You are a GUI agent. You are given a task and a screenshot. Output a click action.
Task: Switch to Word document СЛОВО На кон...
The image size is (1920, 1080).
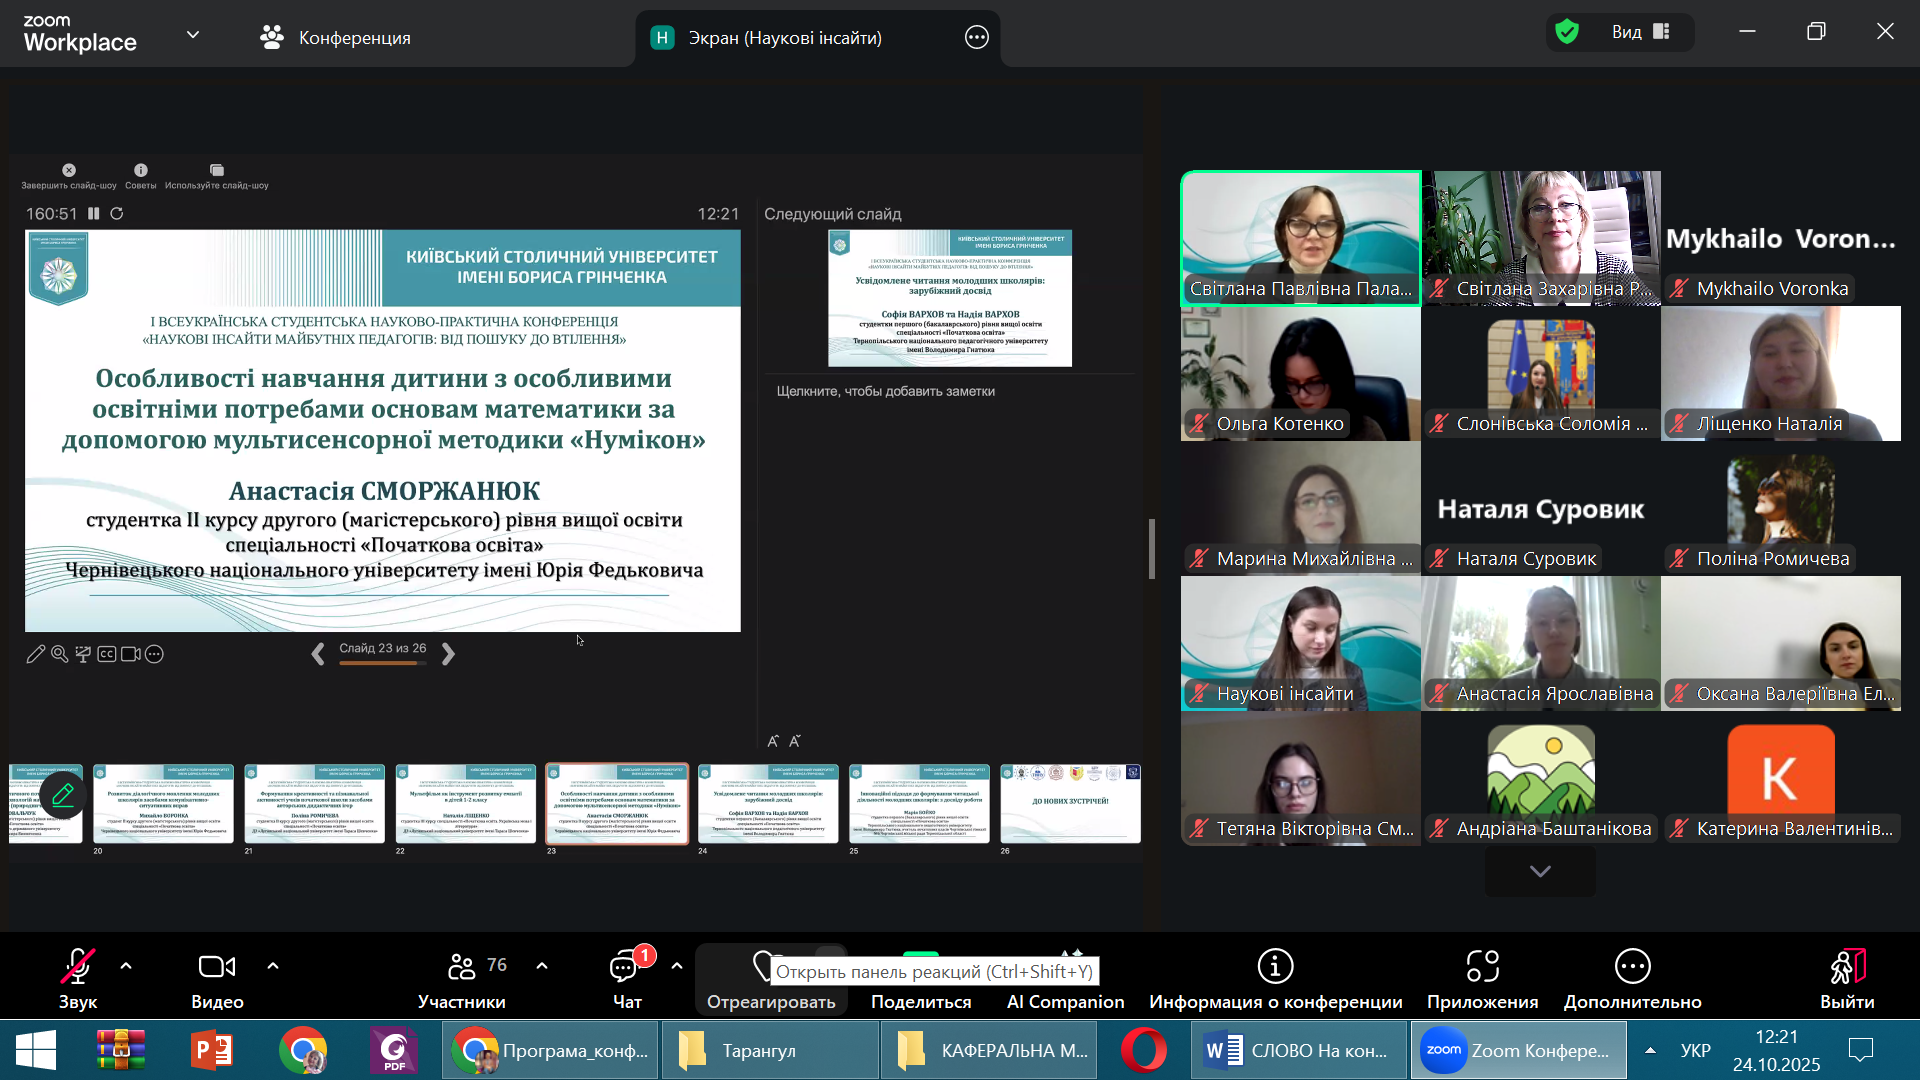click(1299, 1050)
